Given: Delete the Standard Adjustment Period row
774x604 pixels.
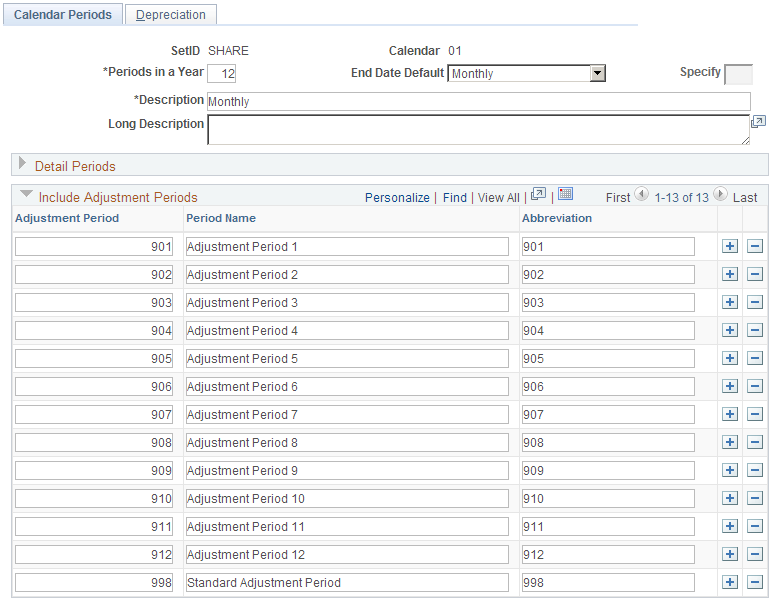Looking at the screenshot, I should [755, 582].
